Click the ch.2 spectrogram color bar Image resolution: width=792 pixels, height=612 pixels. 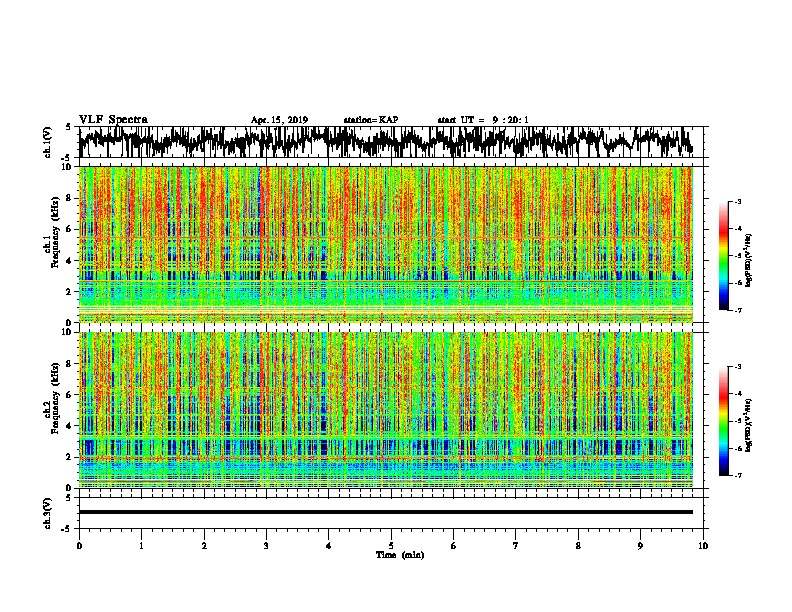pyautogui.click(x=724, y=421)
